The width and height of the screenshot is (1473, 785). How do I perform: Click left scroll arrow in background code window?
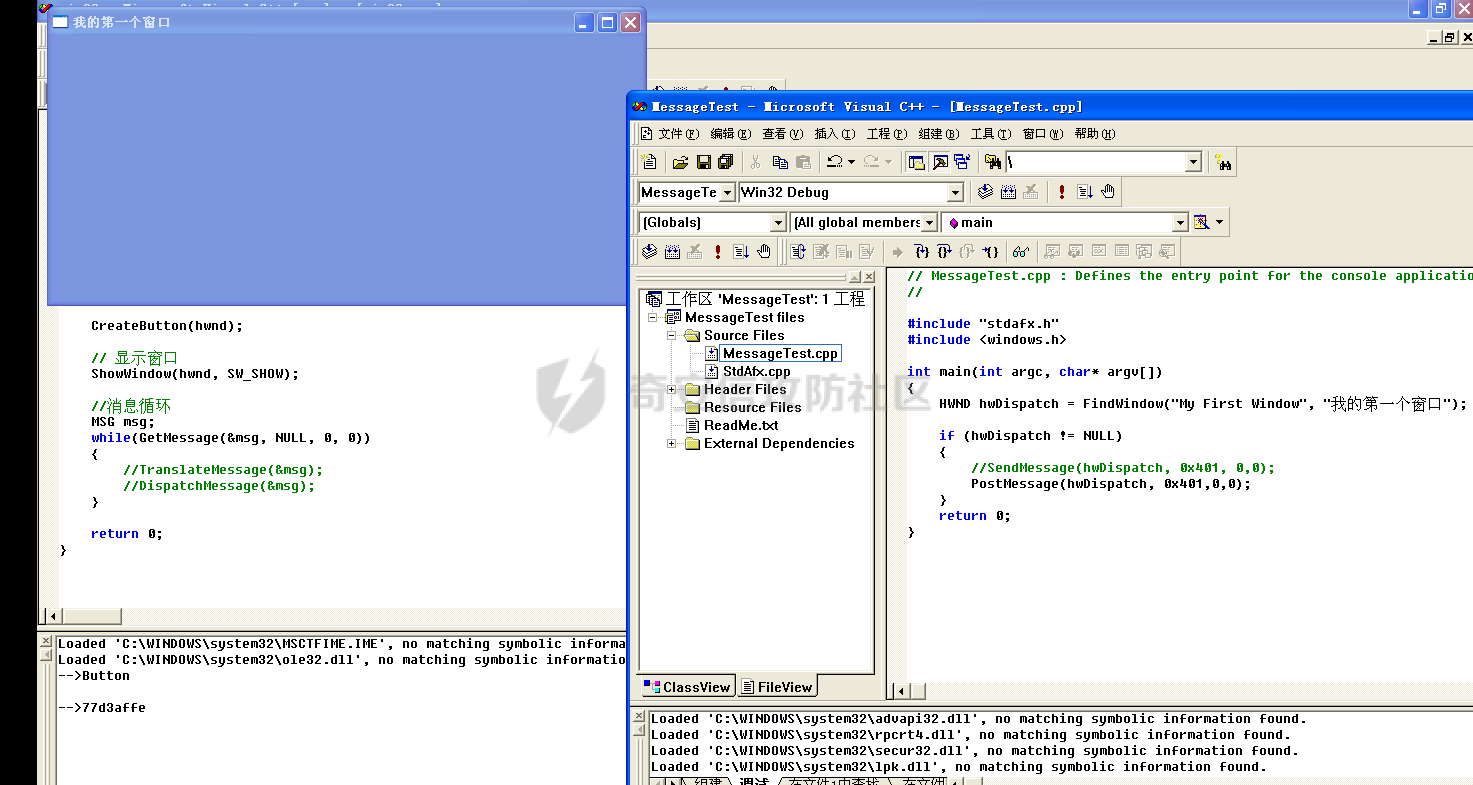(x=53, y=616)
